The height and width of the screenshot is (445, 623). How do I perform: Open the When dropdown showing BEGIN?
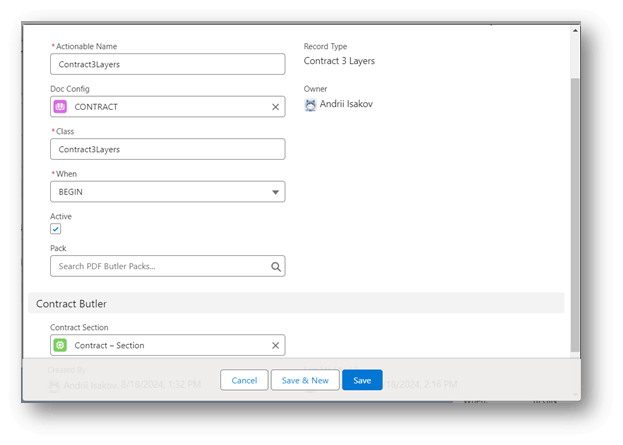[168, 192]
